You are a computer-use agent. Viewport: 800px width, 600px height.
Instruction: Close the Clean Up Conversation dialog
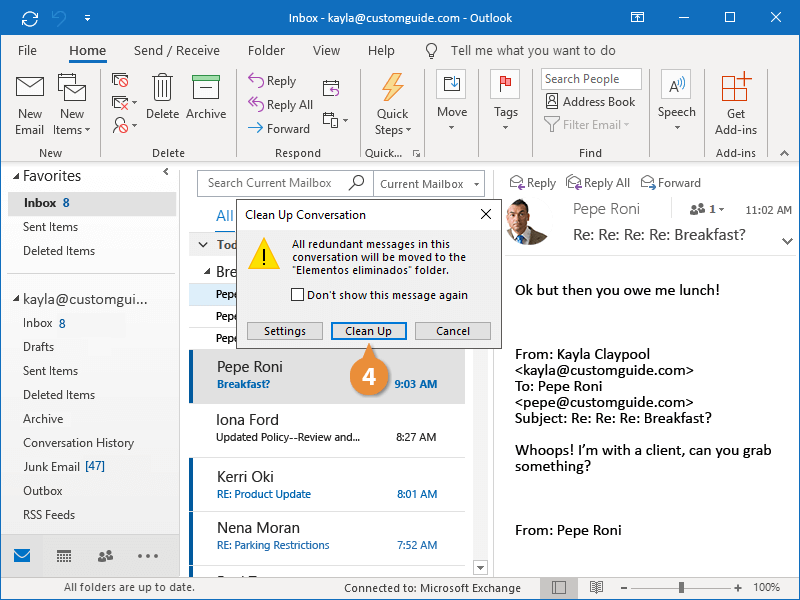point(486,214)
